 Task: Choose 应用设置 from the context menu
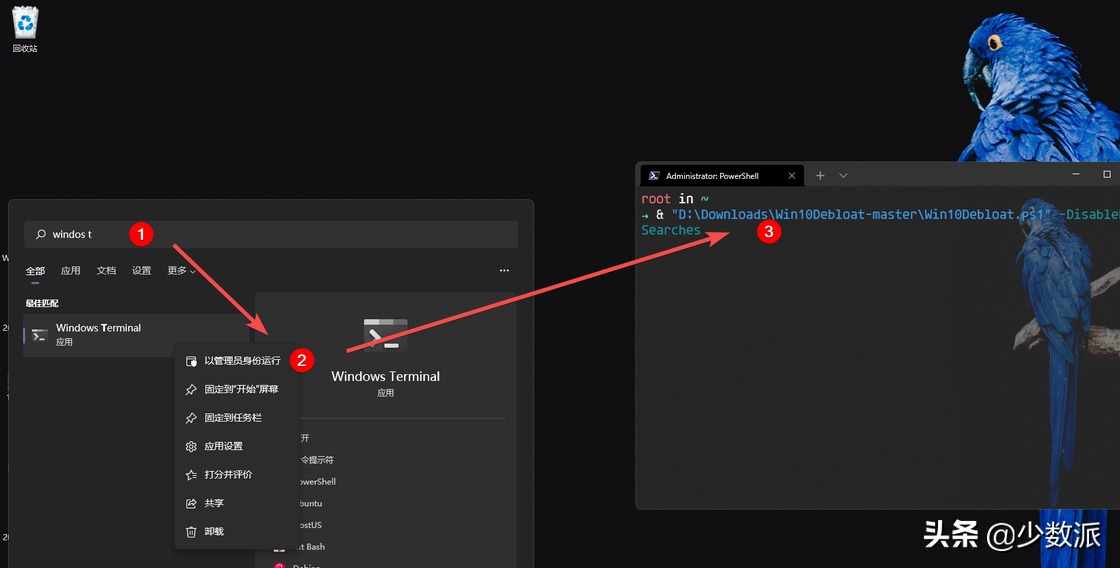pyautogui.click(x=236, y=446)
